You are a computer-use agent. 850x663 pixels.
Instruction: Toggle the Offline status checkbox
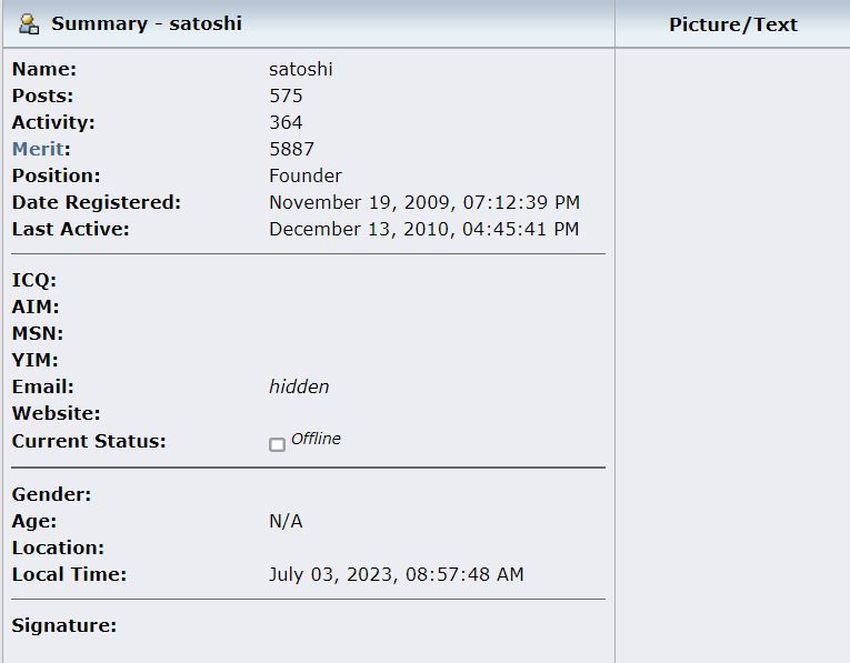click(277, 442)
